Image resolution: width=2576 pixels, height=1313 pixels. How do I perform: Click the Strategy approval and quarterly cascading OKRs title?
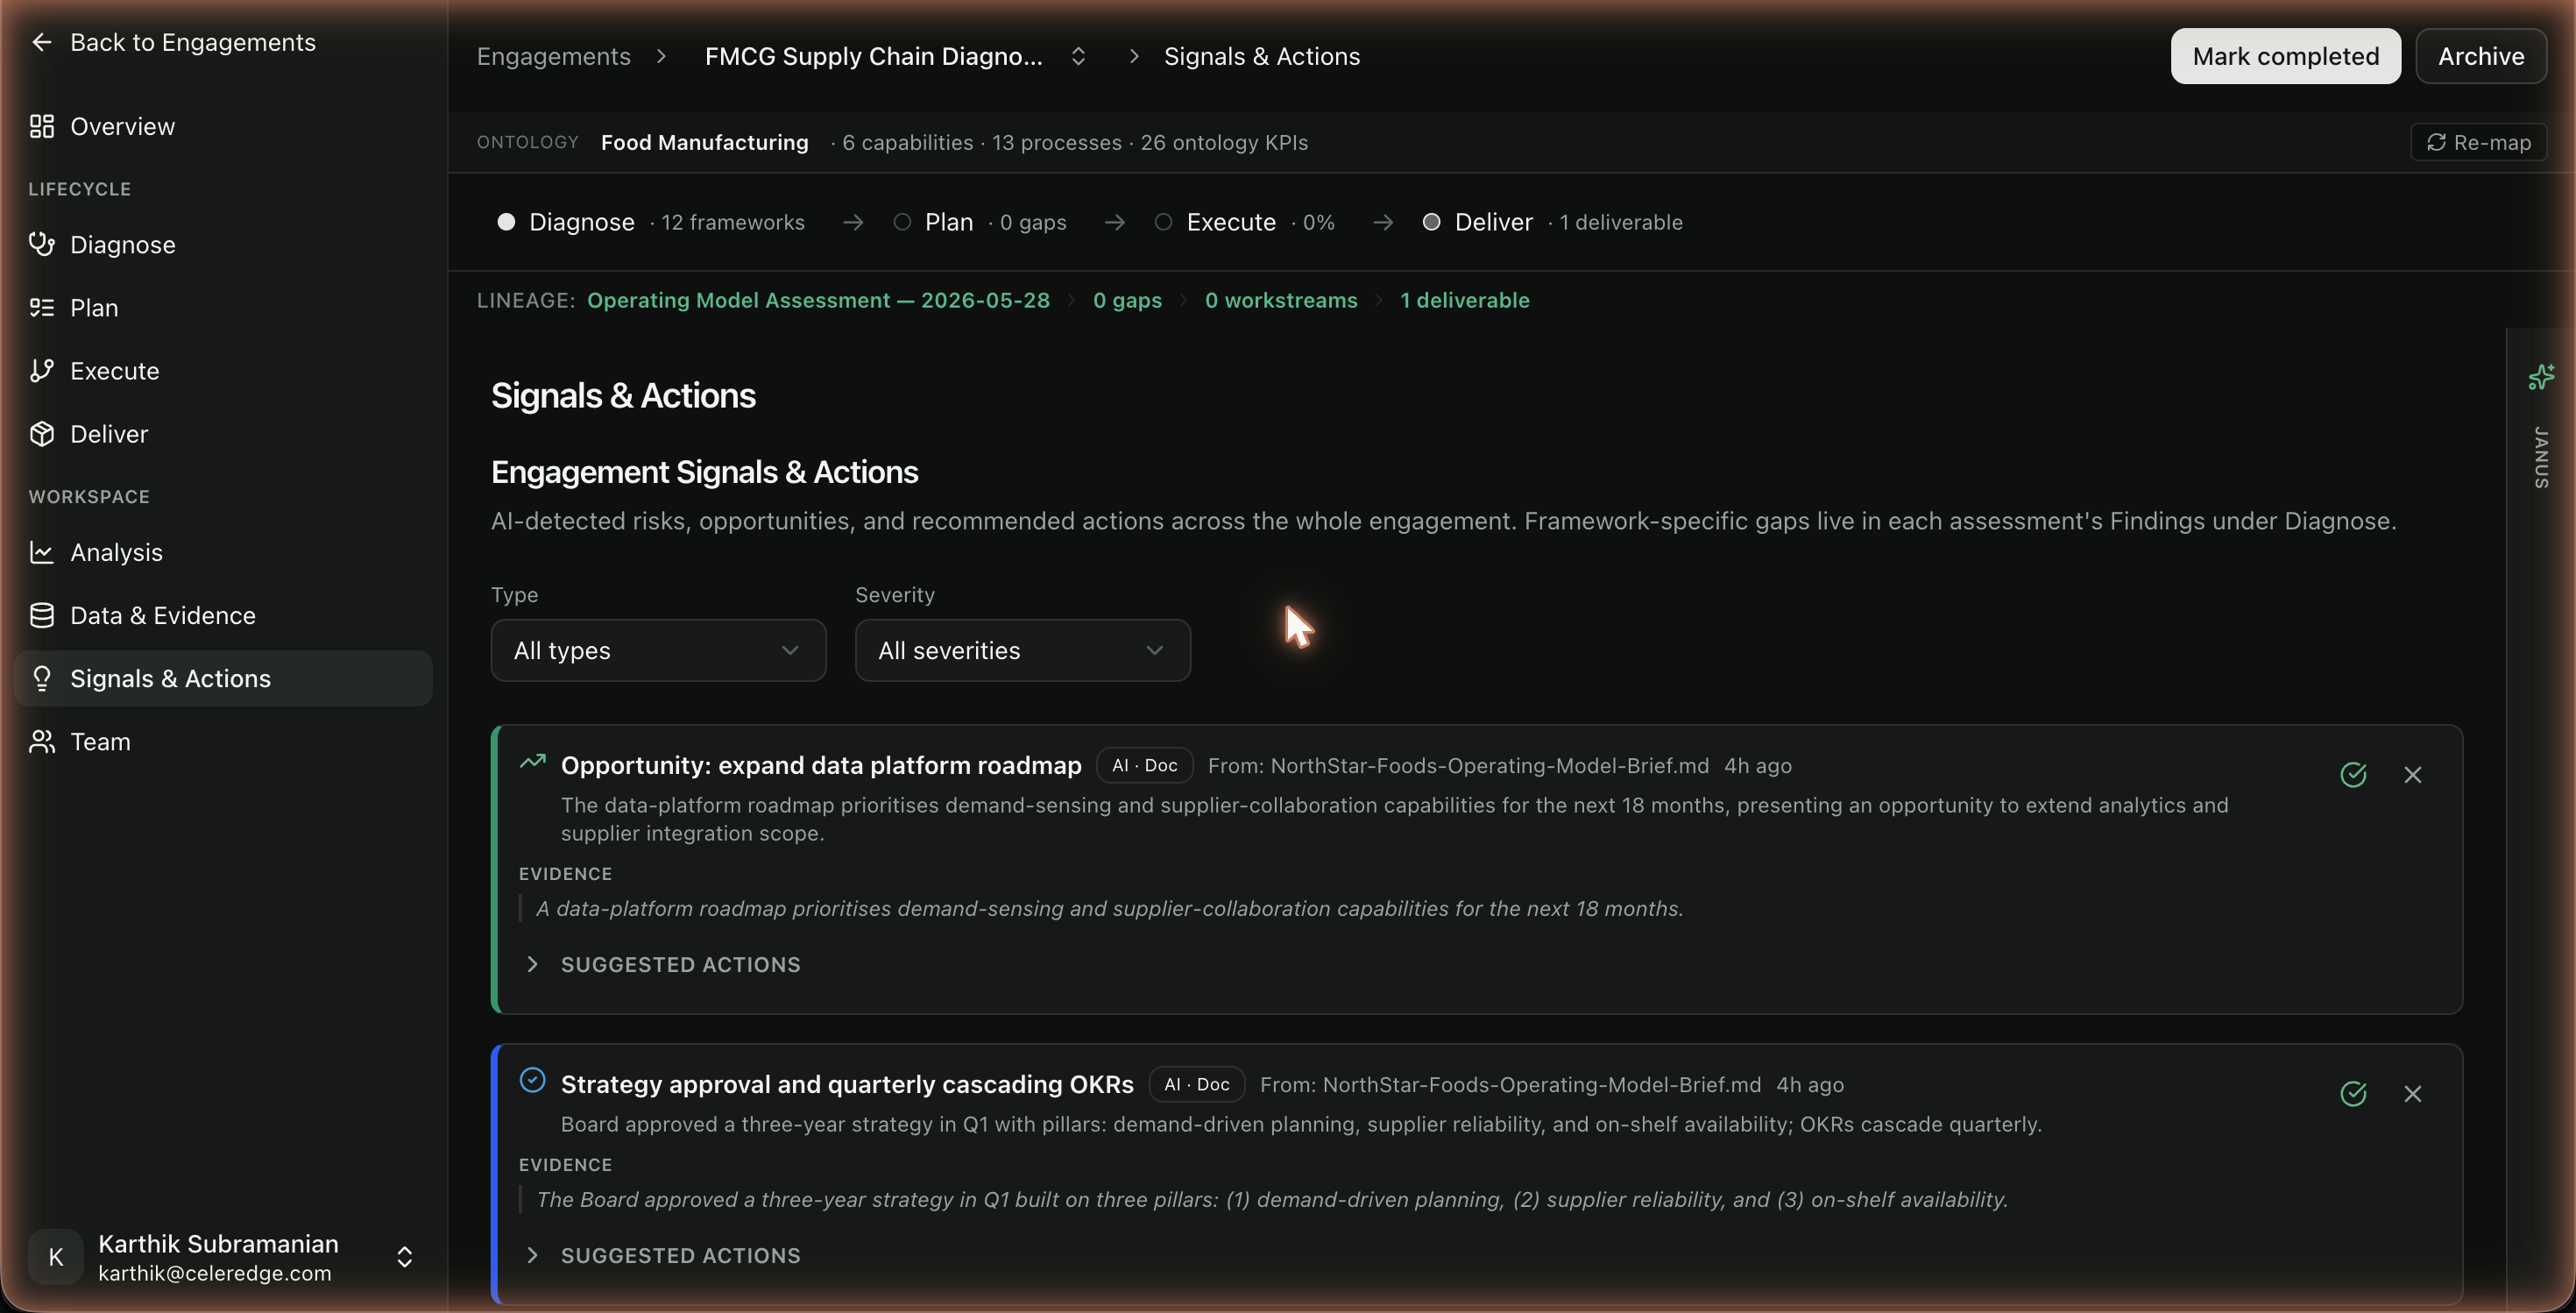click(847, 1084)
